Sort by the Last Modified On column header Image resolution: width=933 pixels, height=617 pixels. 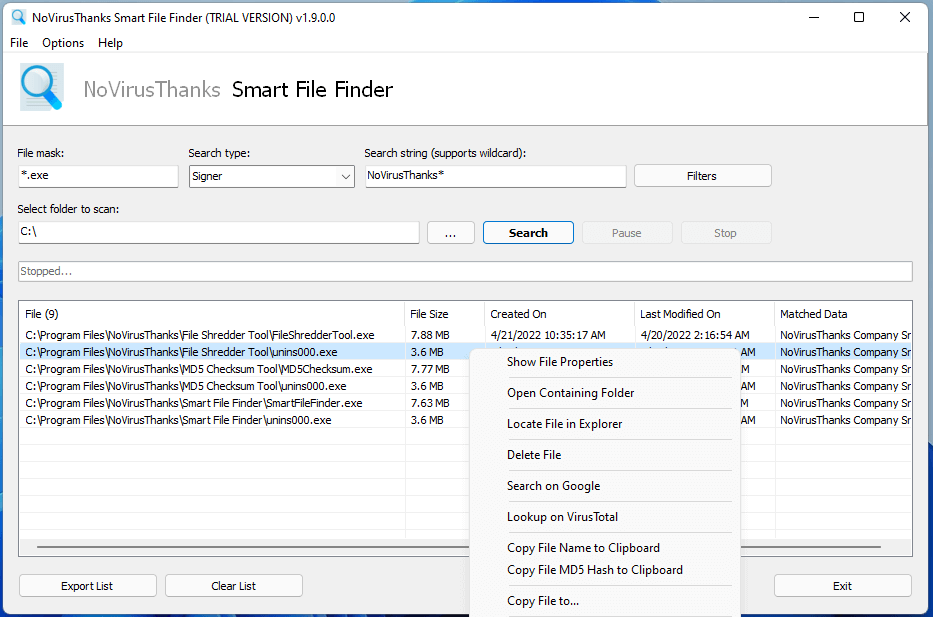[705, 314]
